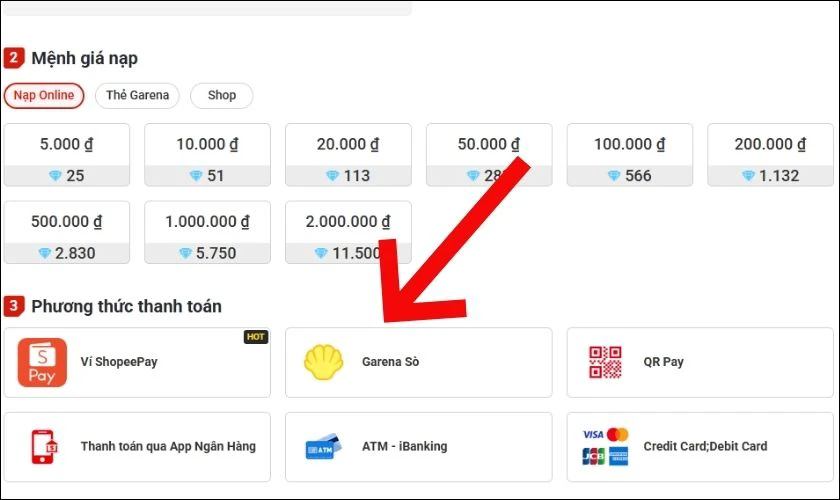The image size is (840, 500).
Task: Pick the 200.000 đ top-up package
Action: point(770,145)
